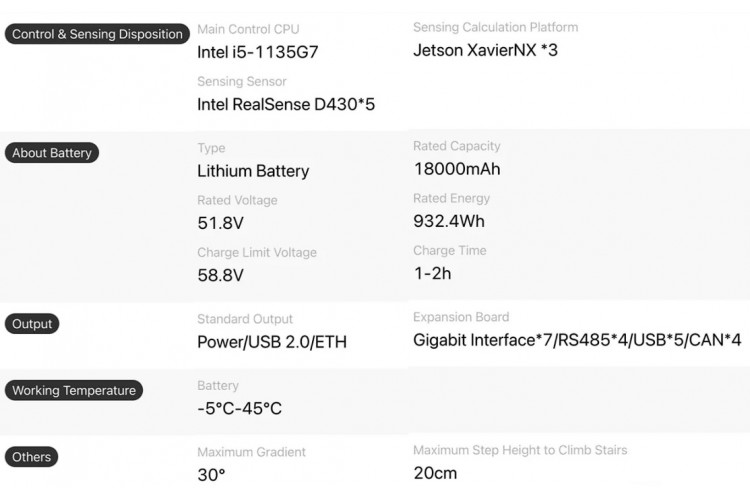Click the Control & Sensing Disposition pill
This screenshot has width=750, height=500.
(x=97, y=34)
